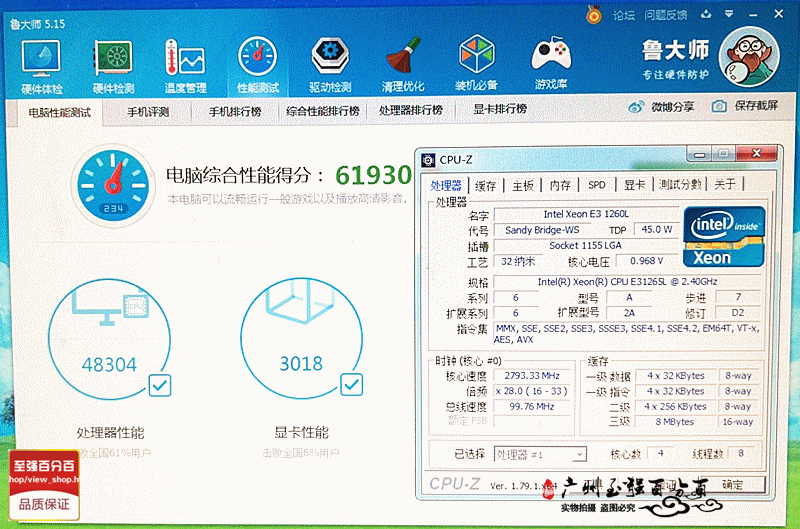Click 插槽 value Socket 1155 LGA
Viewport: 800px width, 529px height.
[586, 245]
